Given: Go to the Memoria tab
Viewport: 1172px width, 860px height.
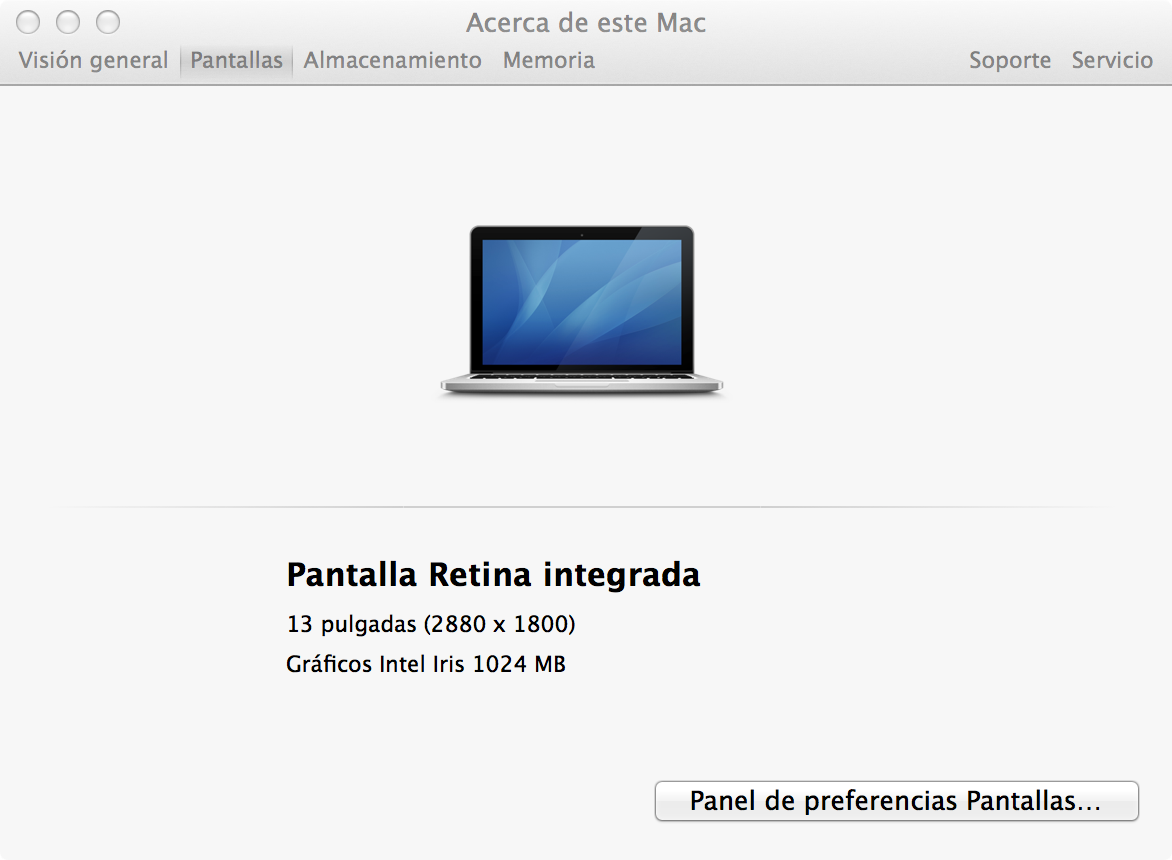Looking at the screenshot, I should (549, 60).
